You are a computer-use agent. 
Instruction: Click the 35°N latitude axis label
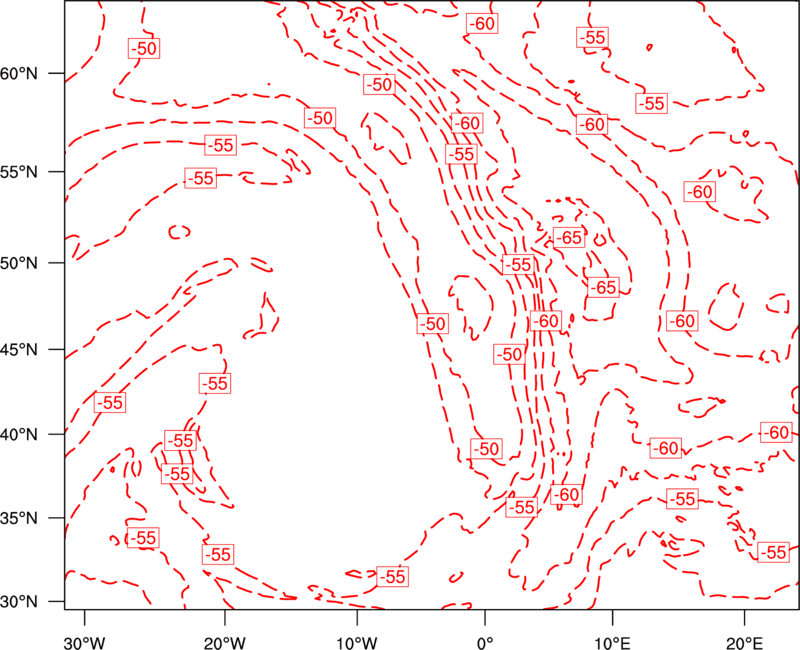click(19, 518)
